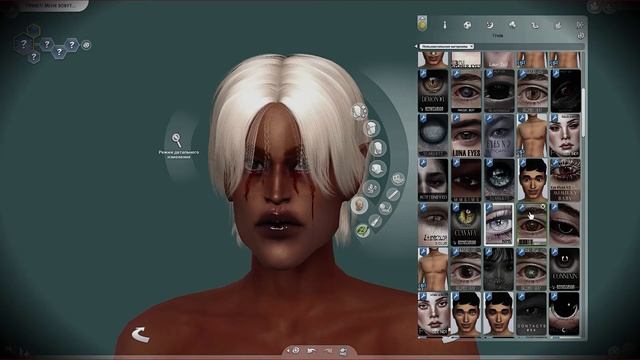Select the cloudy blind eye thumbnail

coord(433,136)
